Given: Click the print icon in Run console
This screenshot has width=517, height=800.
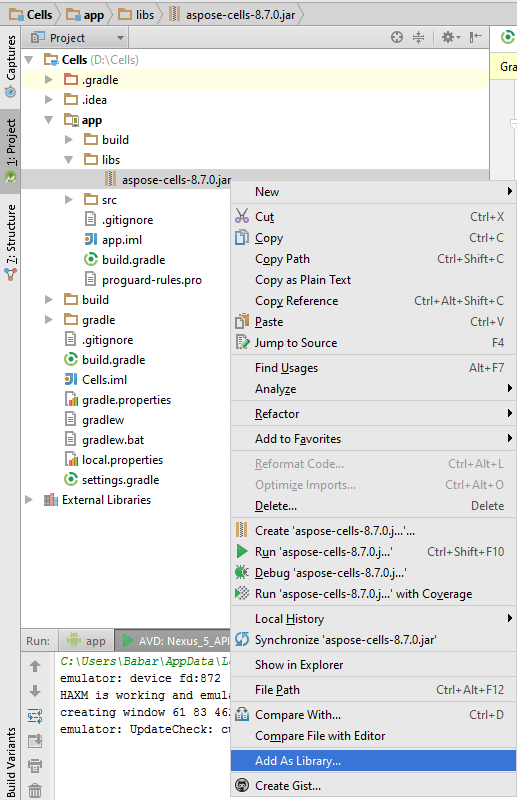Looking at the screenshot, I should point(35,765).
